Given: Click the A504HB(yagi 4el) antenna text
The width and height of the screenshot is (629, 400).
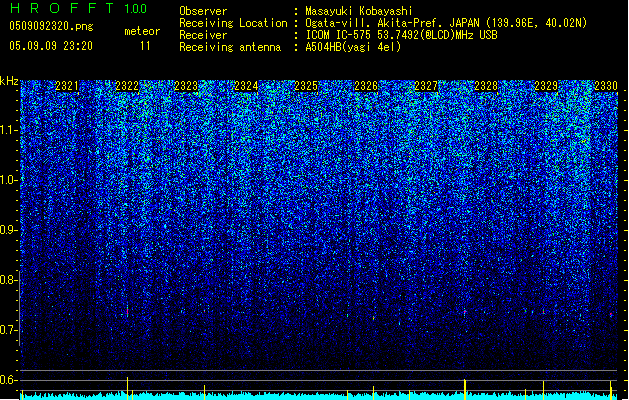Looking at the screenshot, I should click(353, 47).
